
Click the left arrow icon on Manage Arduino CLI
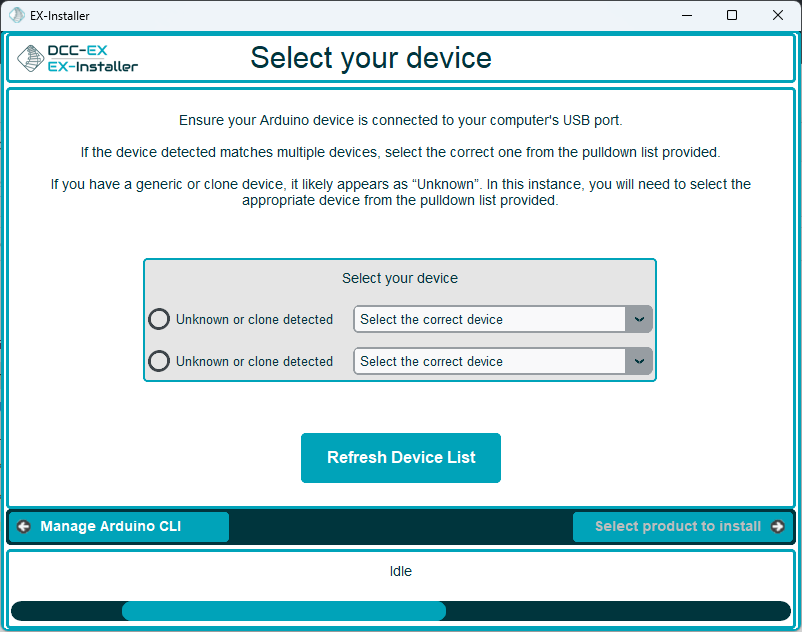(22, 526)
